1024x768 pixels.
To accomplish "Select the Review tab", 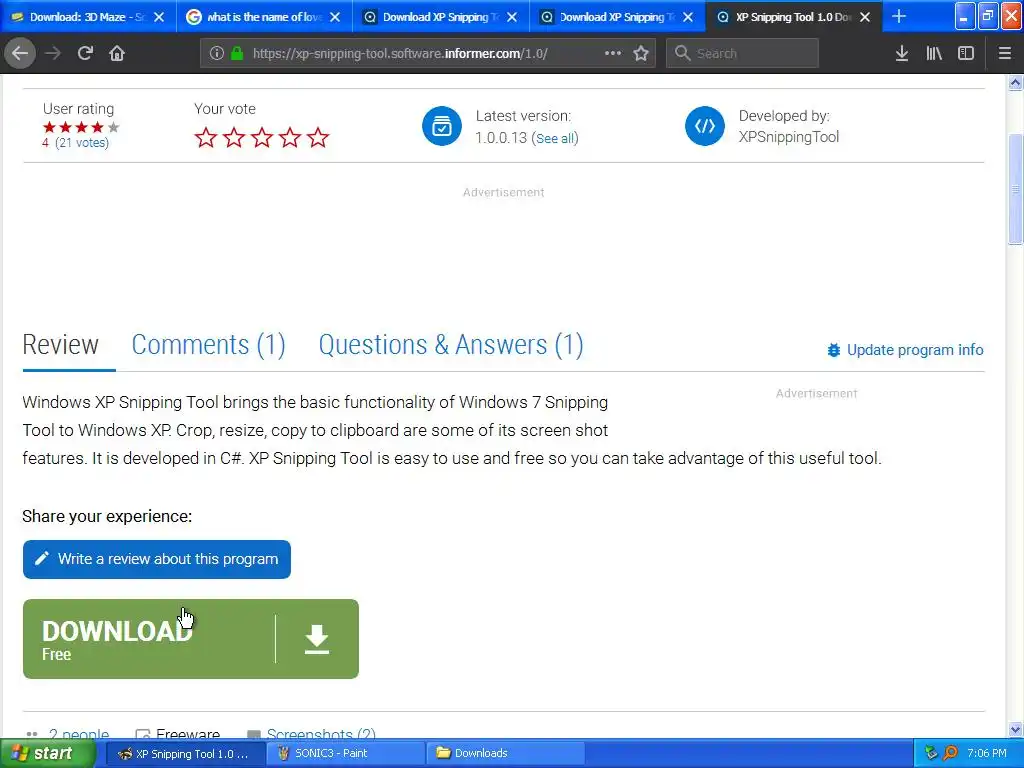I will pyautogui.click(x=61, y=344).
